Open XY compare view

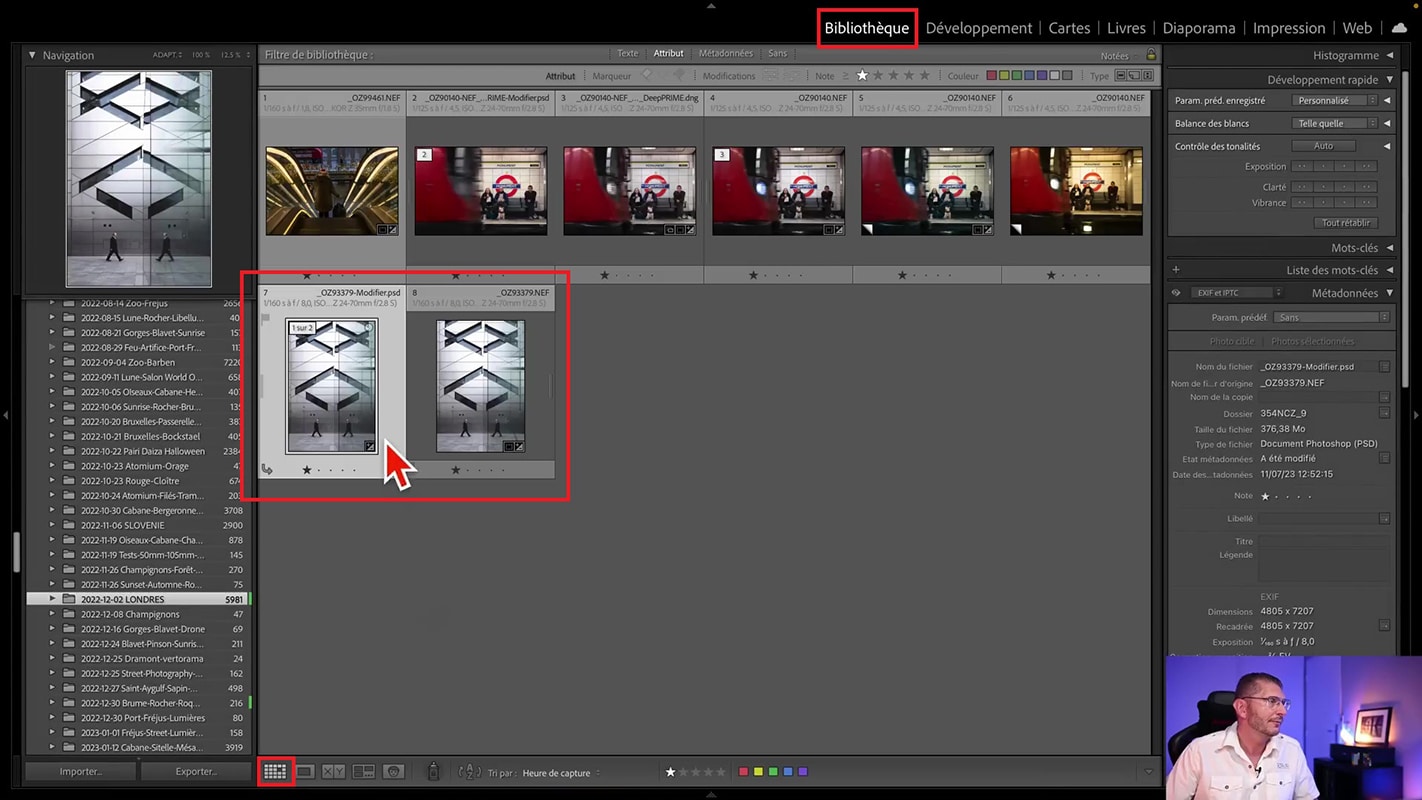pyautogui.click(x=334, y=772)
